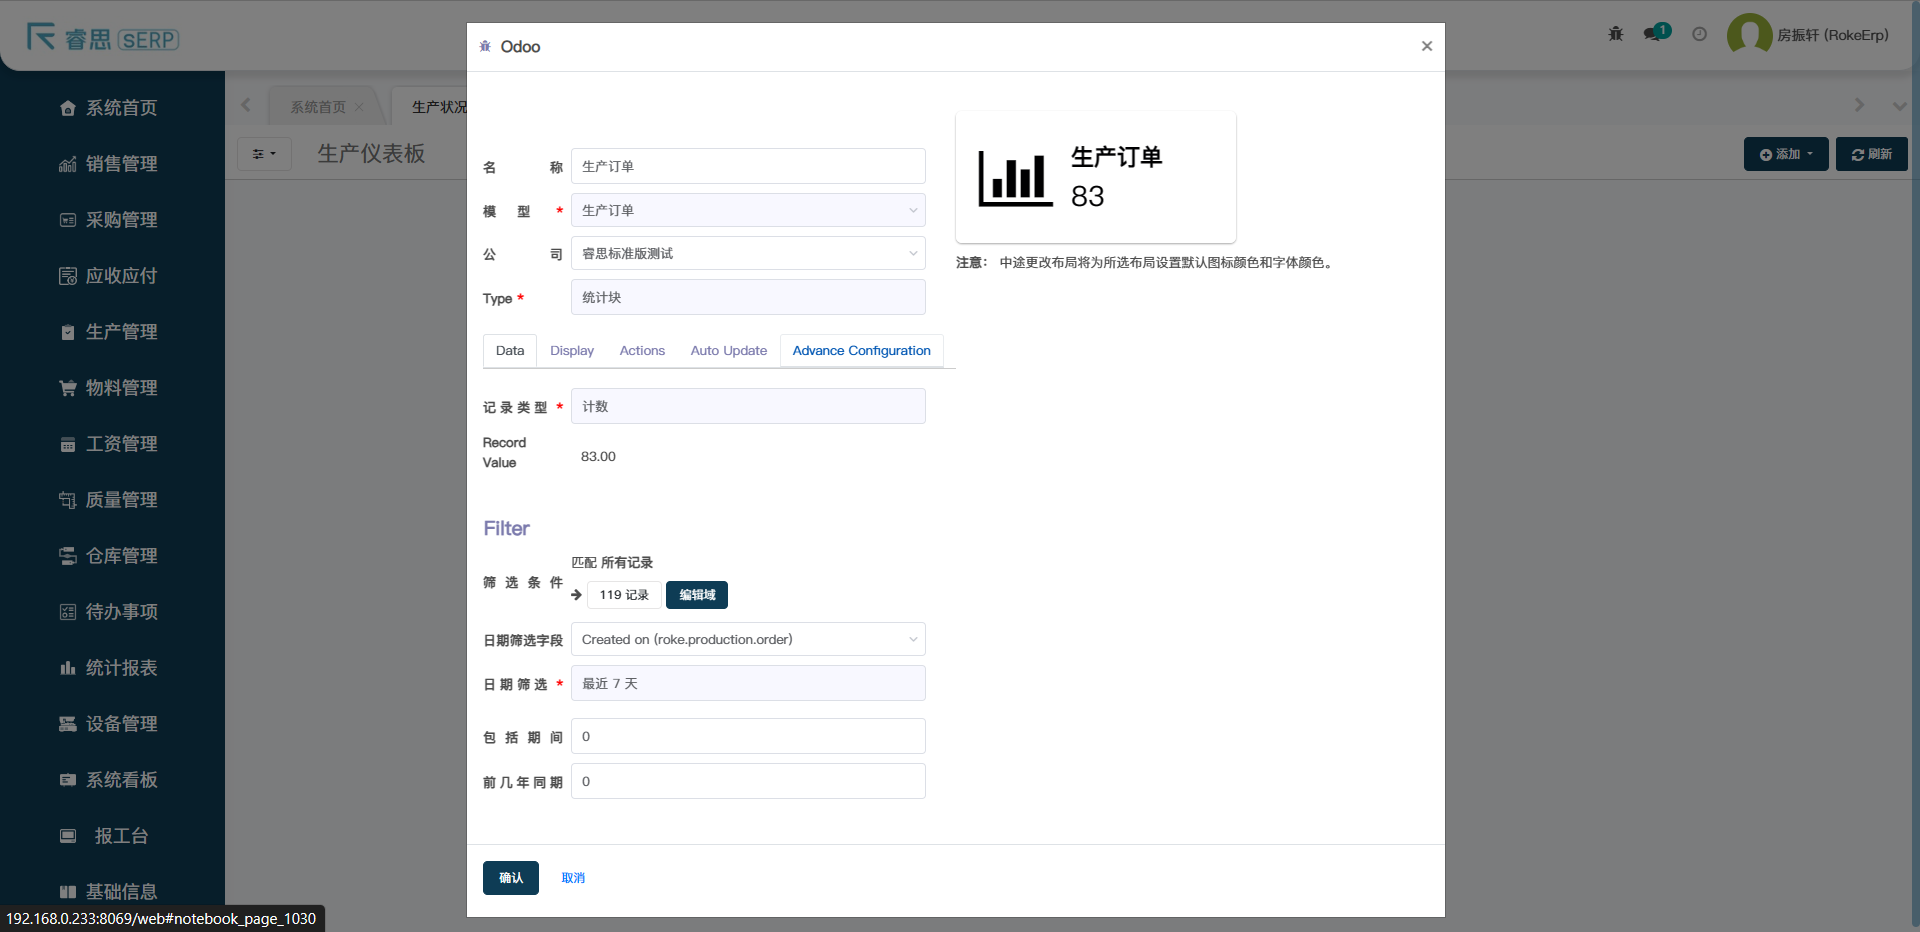The image size is (1920, 932).
Task: Open the chat messages icon with badge
Action: 1655,34
